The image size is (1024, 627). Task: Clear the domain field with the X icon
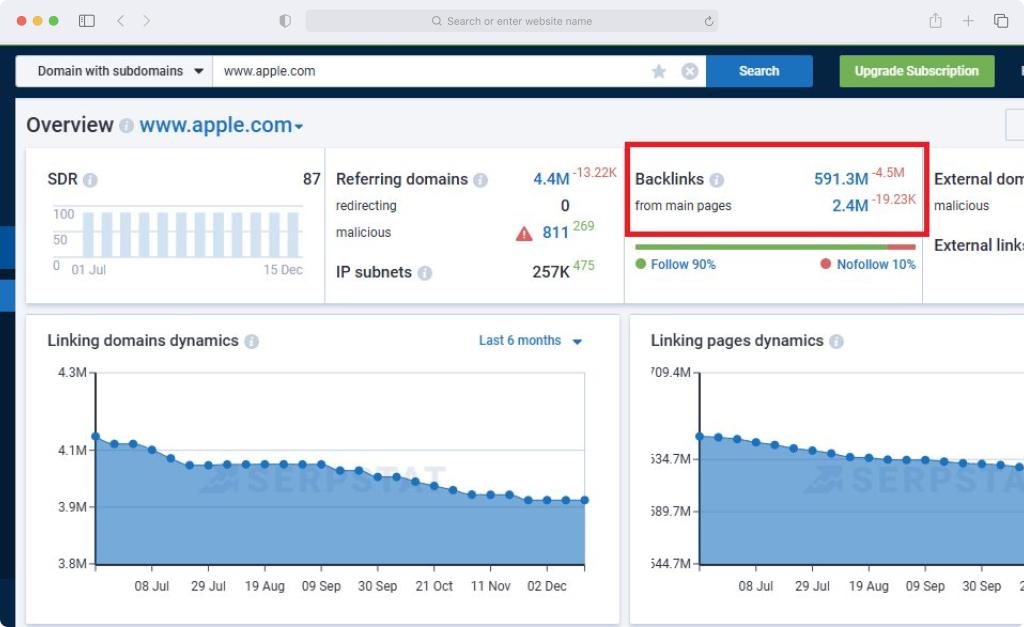point(690,71)
